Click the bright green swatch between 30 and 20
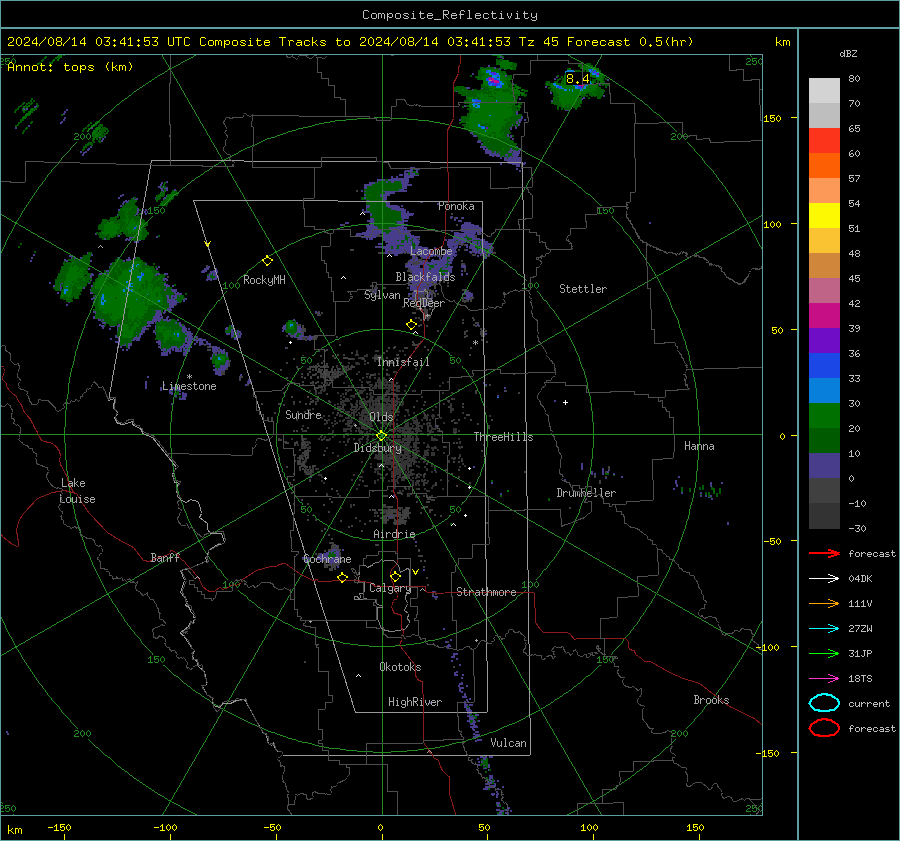Viewport: 900px width, 841px height. tap(824, 416)
